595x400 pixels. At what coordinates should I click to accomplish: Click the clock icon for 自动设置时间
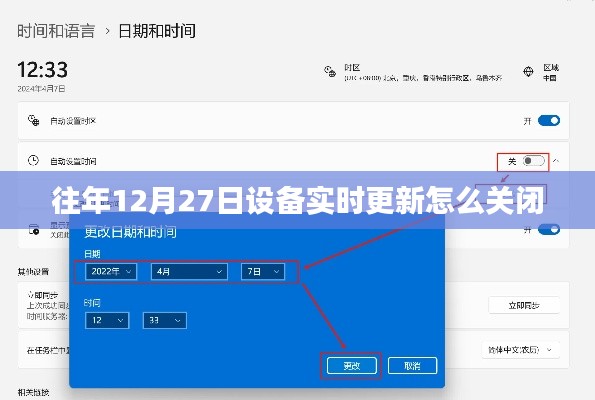[x=33, y=161]
